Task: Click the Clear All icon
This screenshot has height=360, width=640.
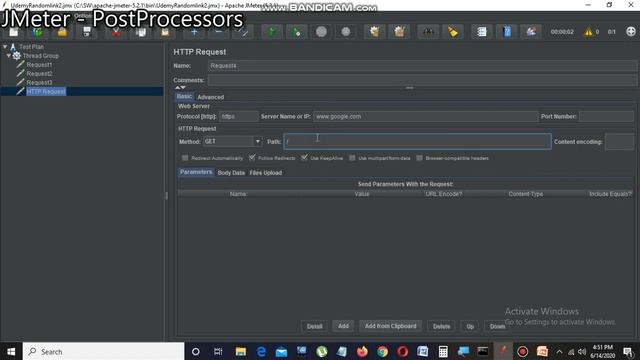Action: click(x=399, y=32)
